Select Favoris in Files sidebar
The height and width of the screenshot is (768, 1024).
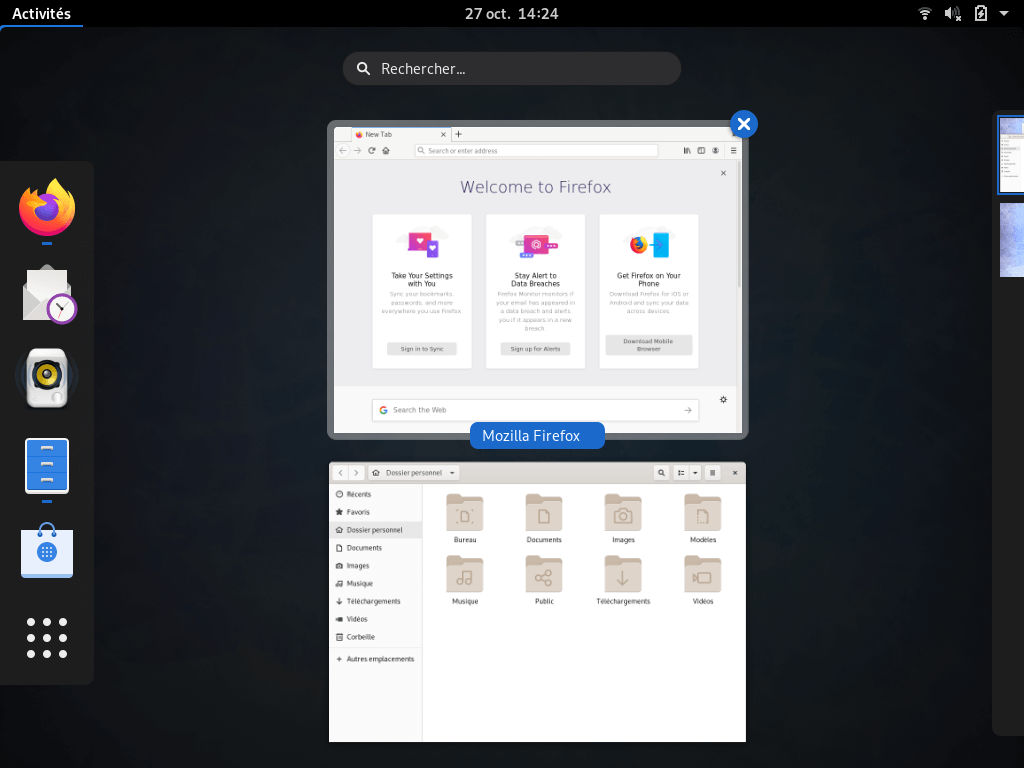[376, 512]
